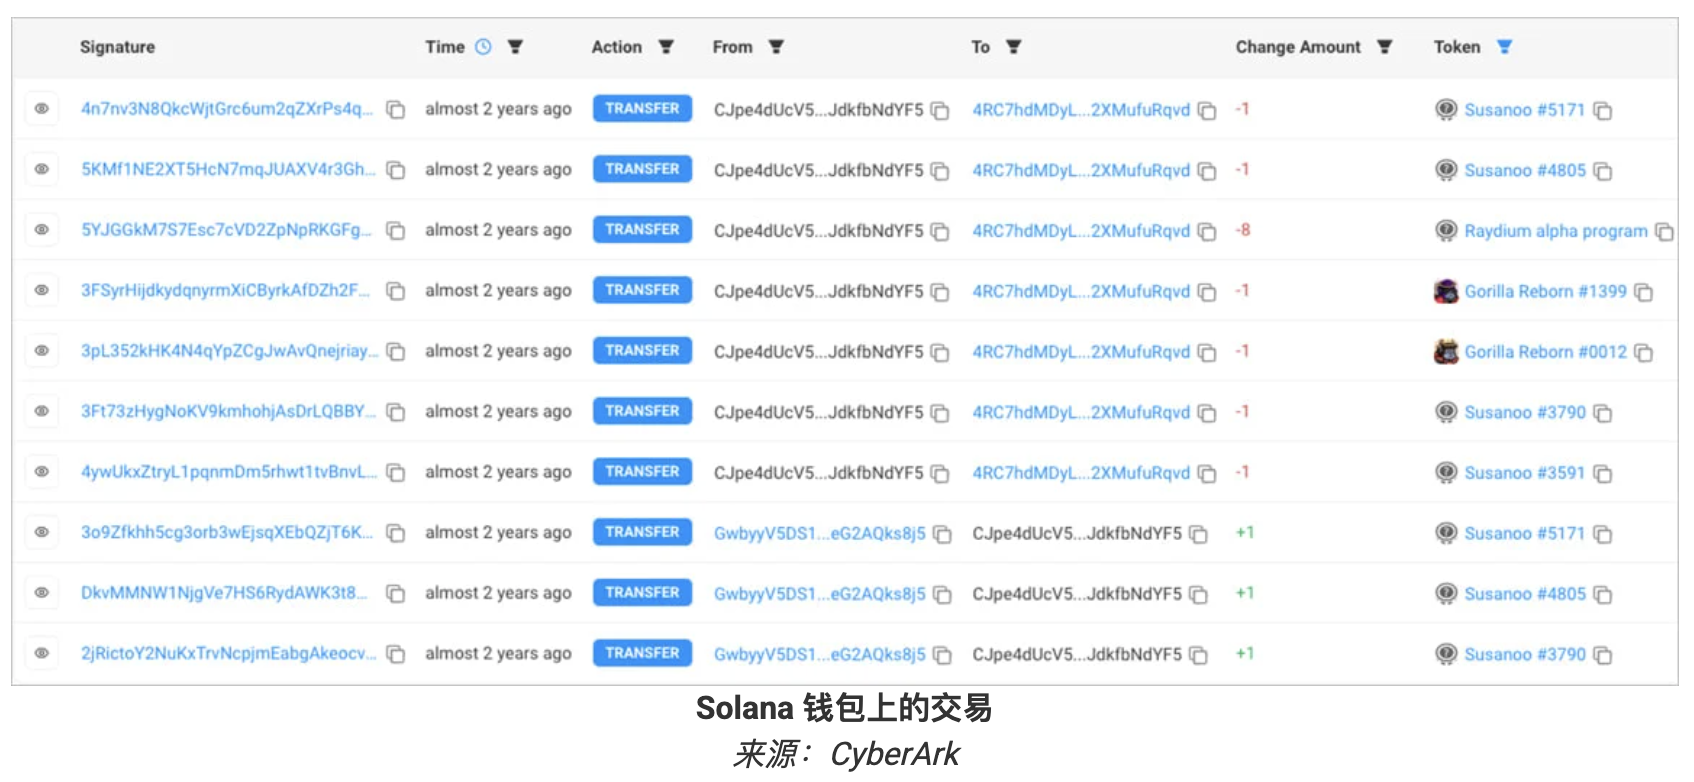Open transaction 4n7nv3N8QkcWjtGrc6um2qZXrPs4q
This screenshot has width=1694, height=782.
[x=227, y=109]
